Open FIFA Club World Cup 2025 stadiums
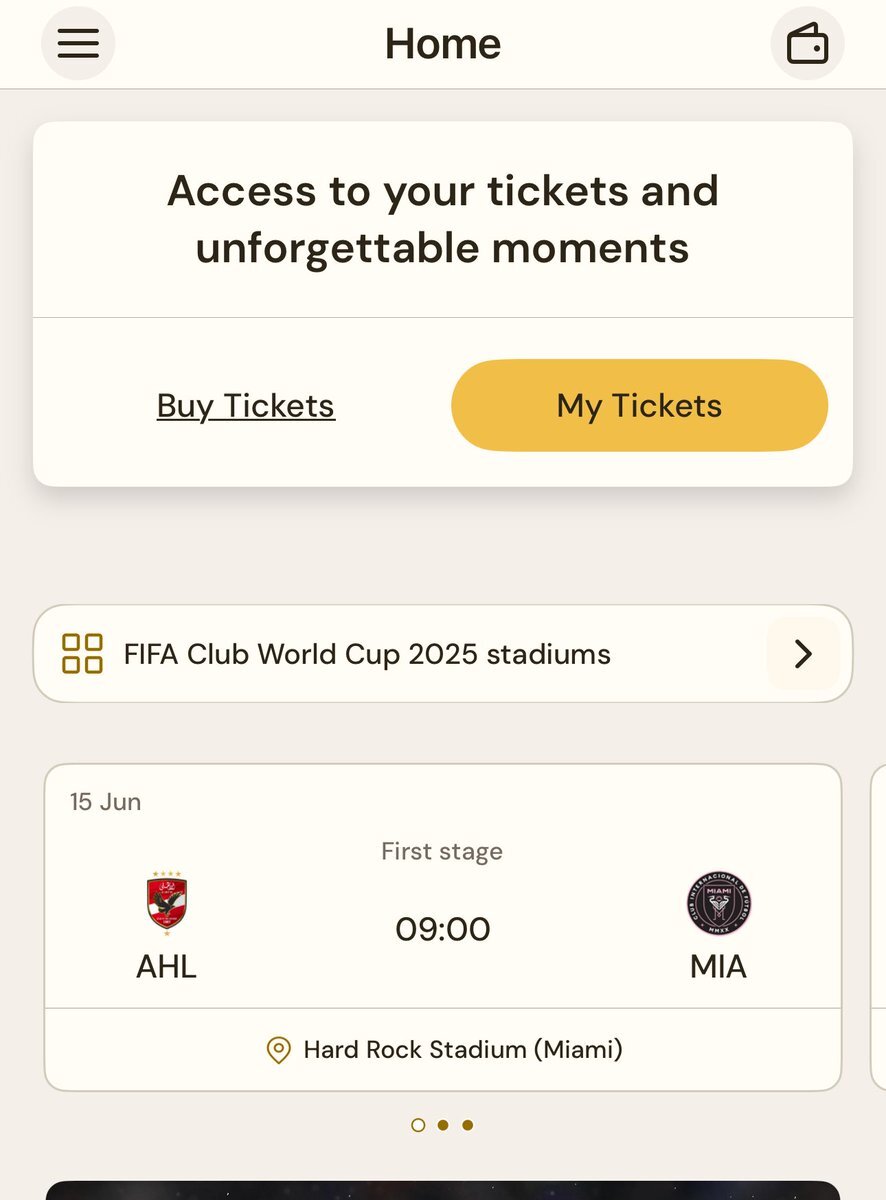This screenshot has width=886, height=1200. click(x=443, y=654)
